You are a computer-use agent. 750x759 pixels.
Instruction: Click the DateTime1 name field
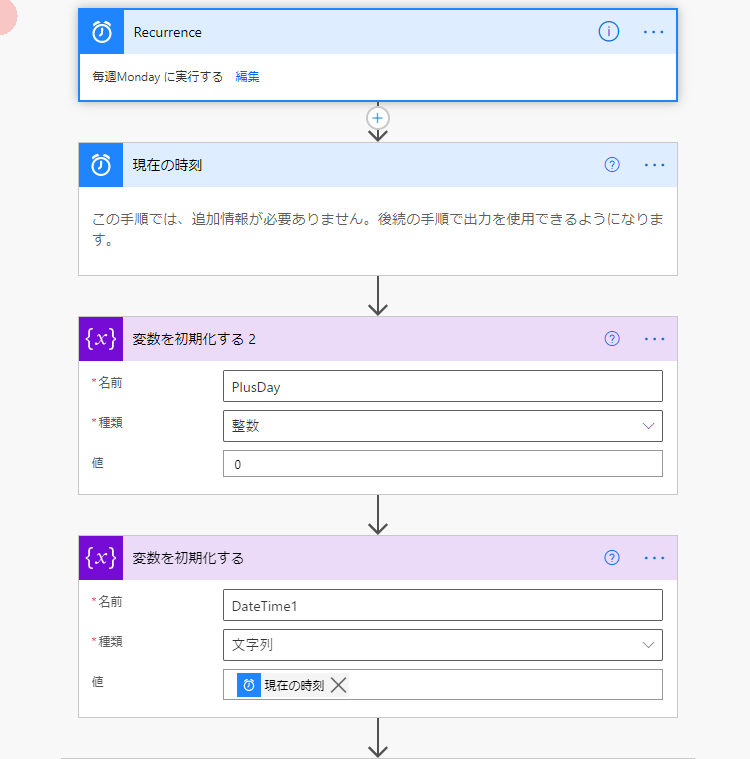pyautogui.click(x=443, y=605)
